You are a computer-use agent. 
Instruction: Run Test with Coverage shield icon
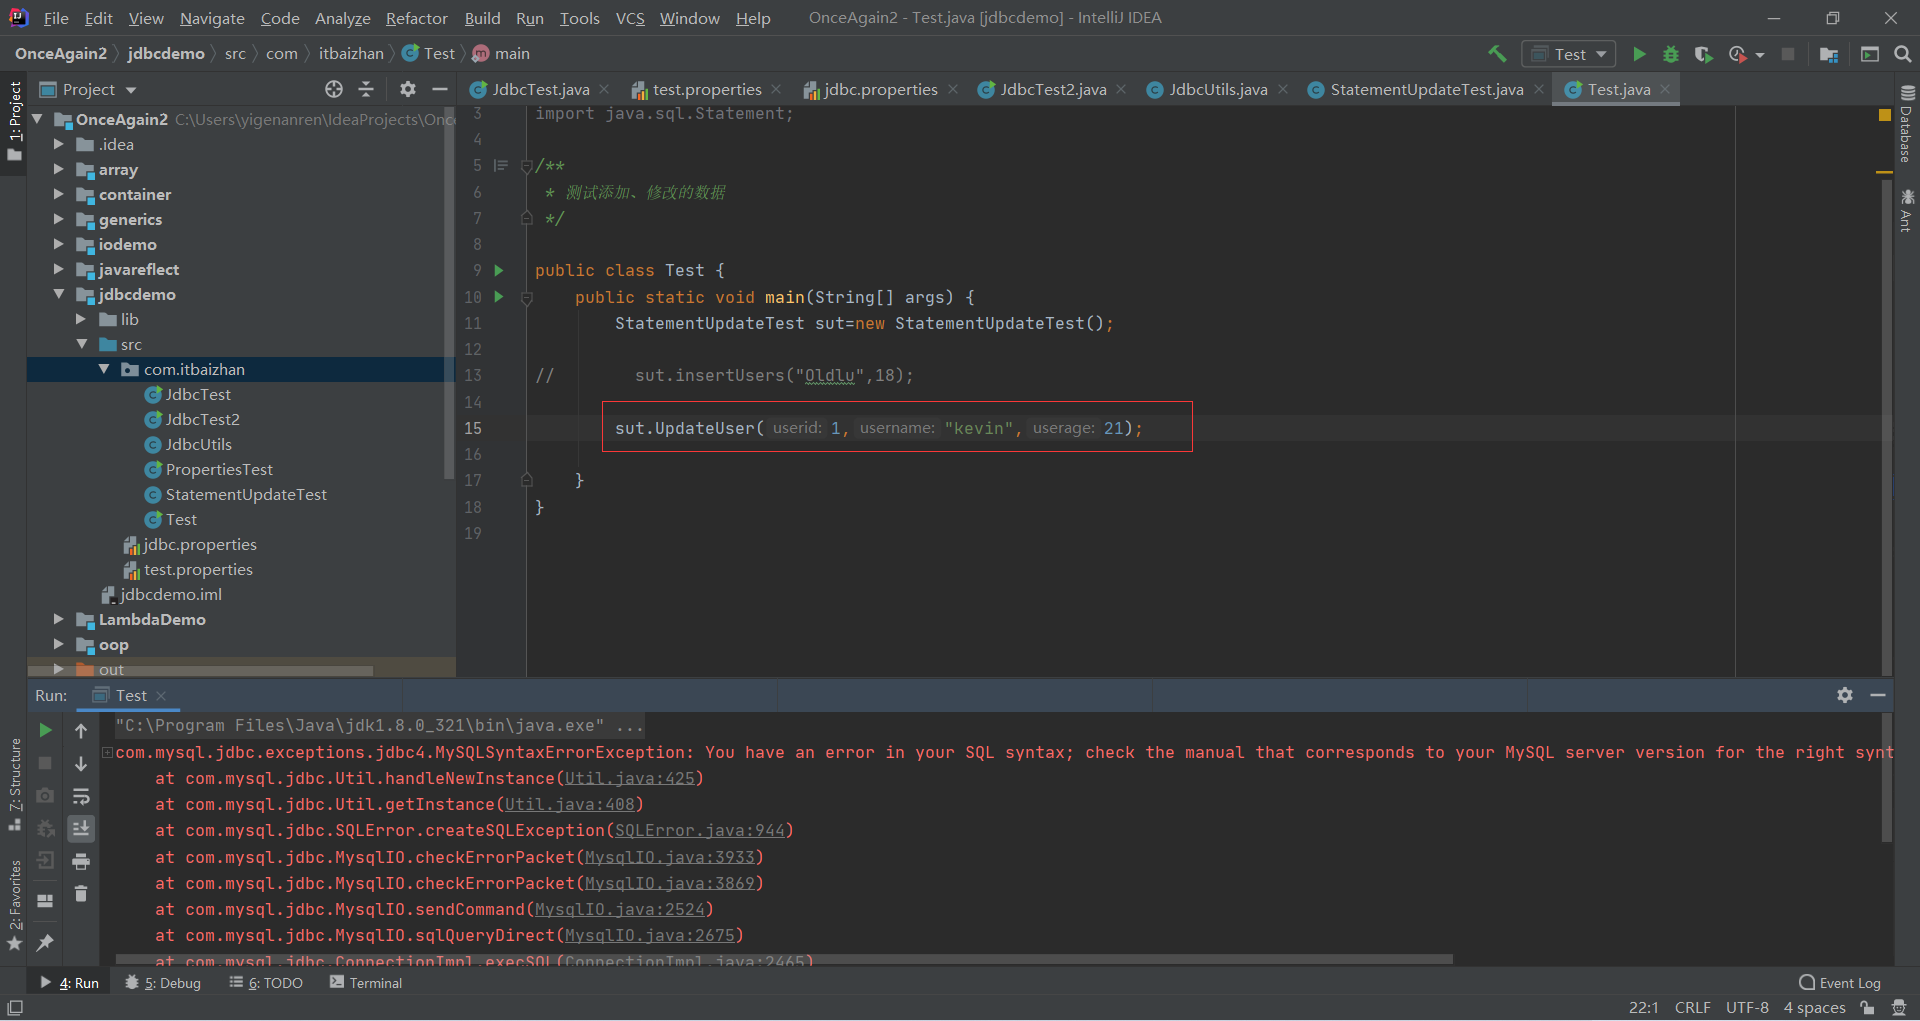[1703, 54]
